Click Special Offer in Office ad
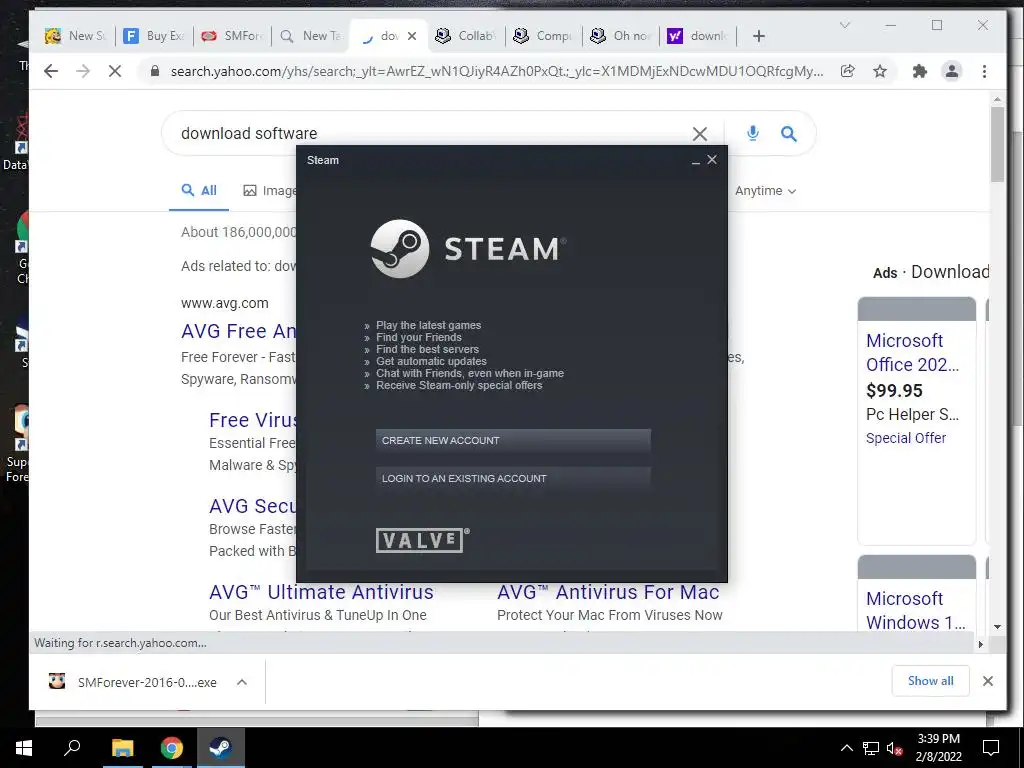The width and height of the screenshot is (1024, 768). pyautogui.click(x=906, y=438)
